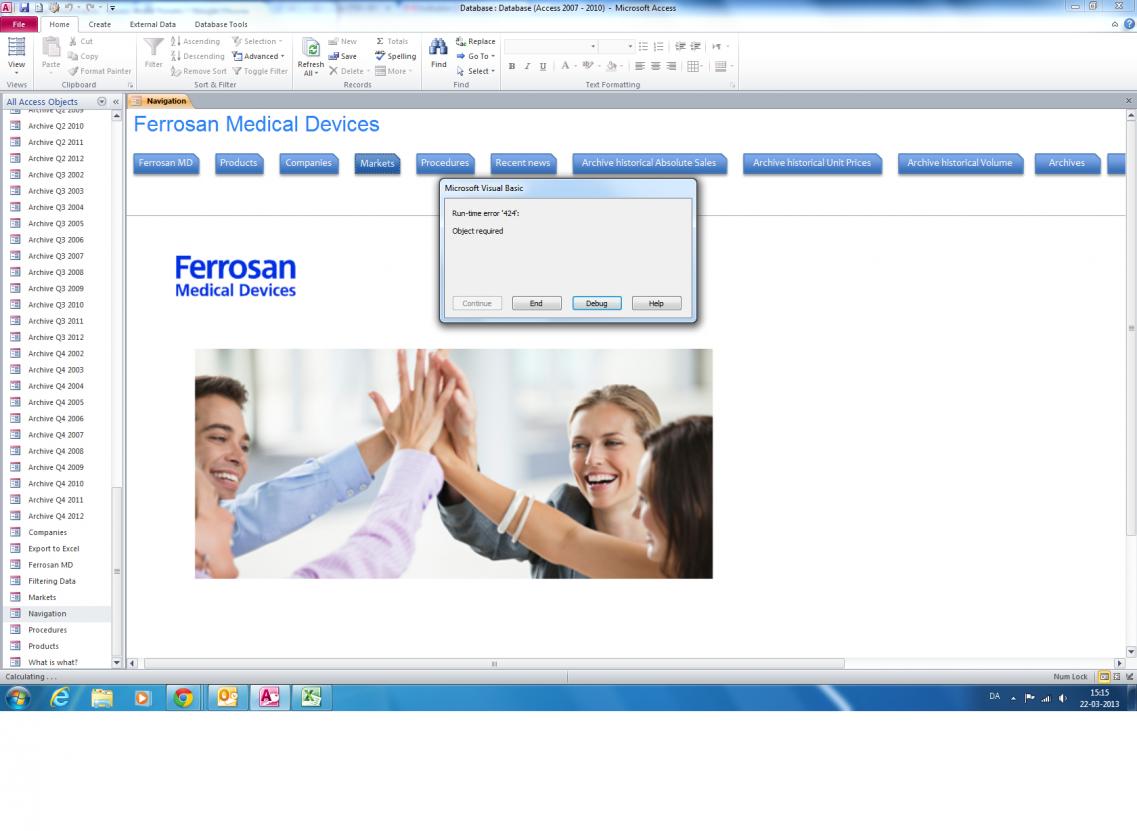Image resolution: width=1137 pixels, height=831 pixels.
Task: Click the Cut command
Action: [80, 41]
